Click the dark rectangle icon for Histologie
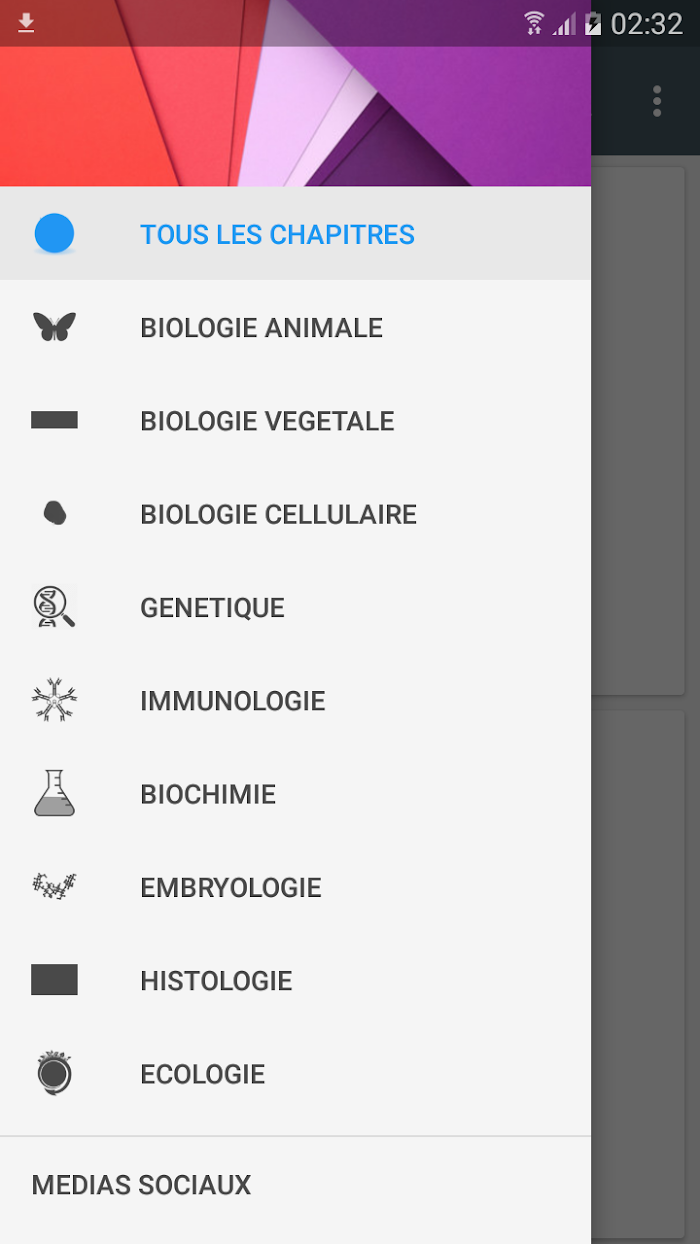Screen dimensions: 700x1244 click(x=54, y=980)
